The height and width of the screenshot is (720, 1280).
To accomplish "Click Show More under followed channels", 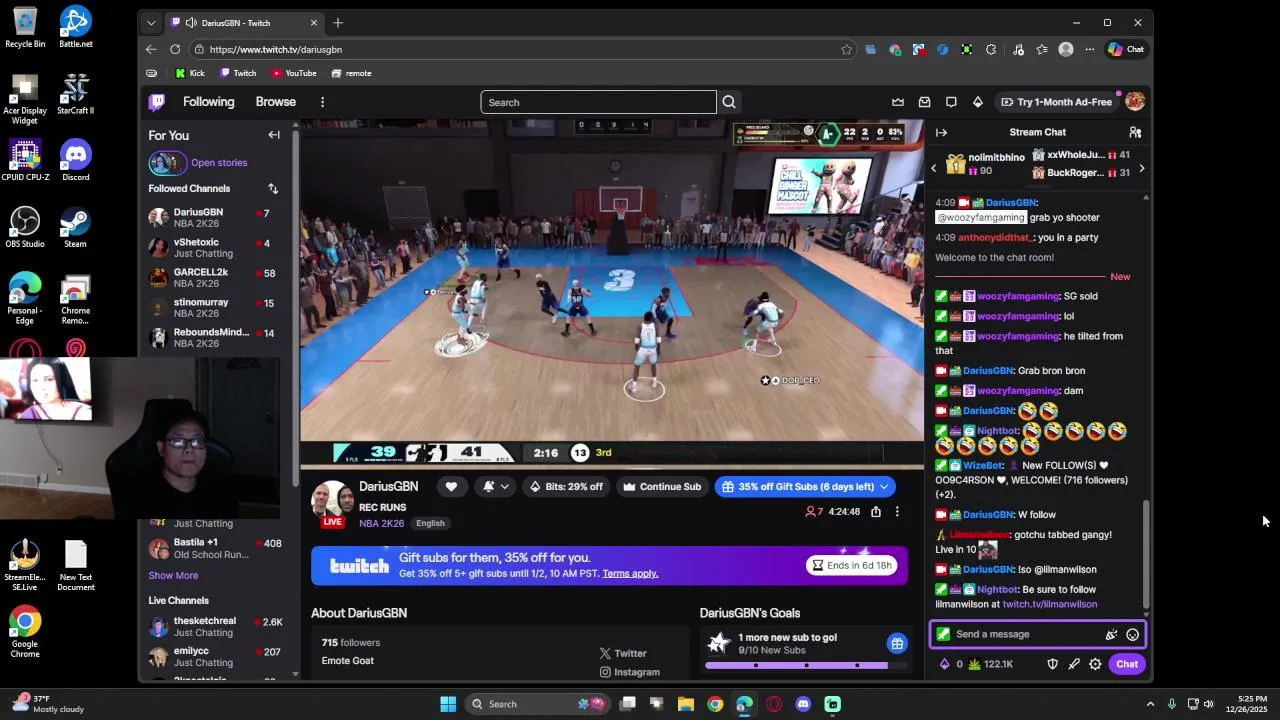I will click(173, 576).
